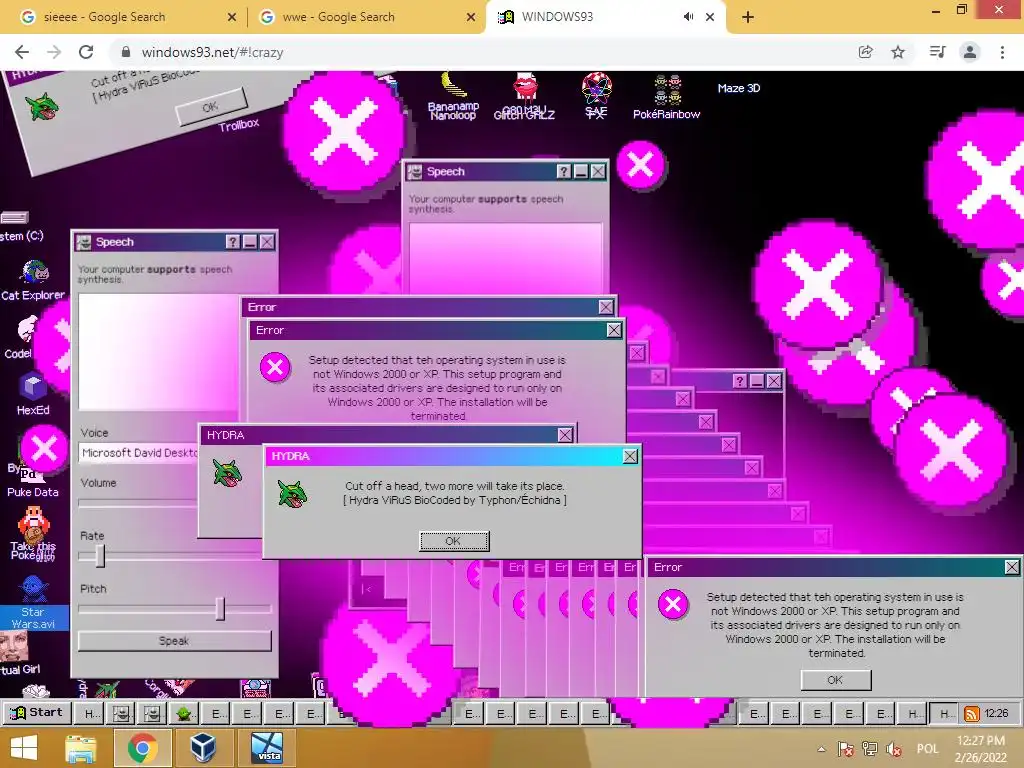Open the PokéRainbow desktop icon
Image resolution: width=1024 pixels, height=768 pixels.
[x=666, y=97]
